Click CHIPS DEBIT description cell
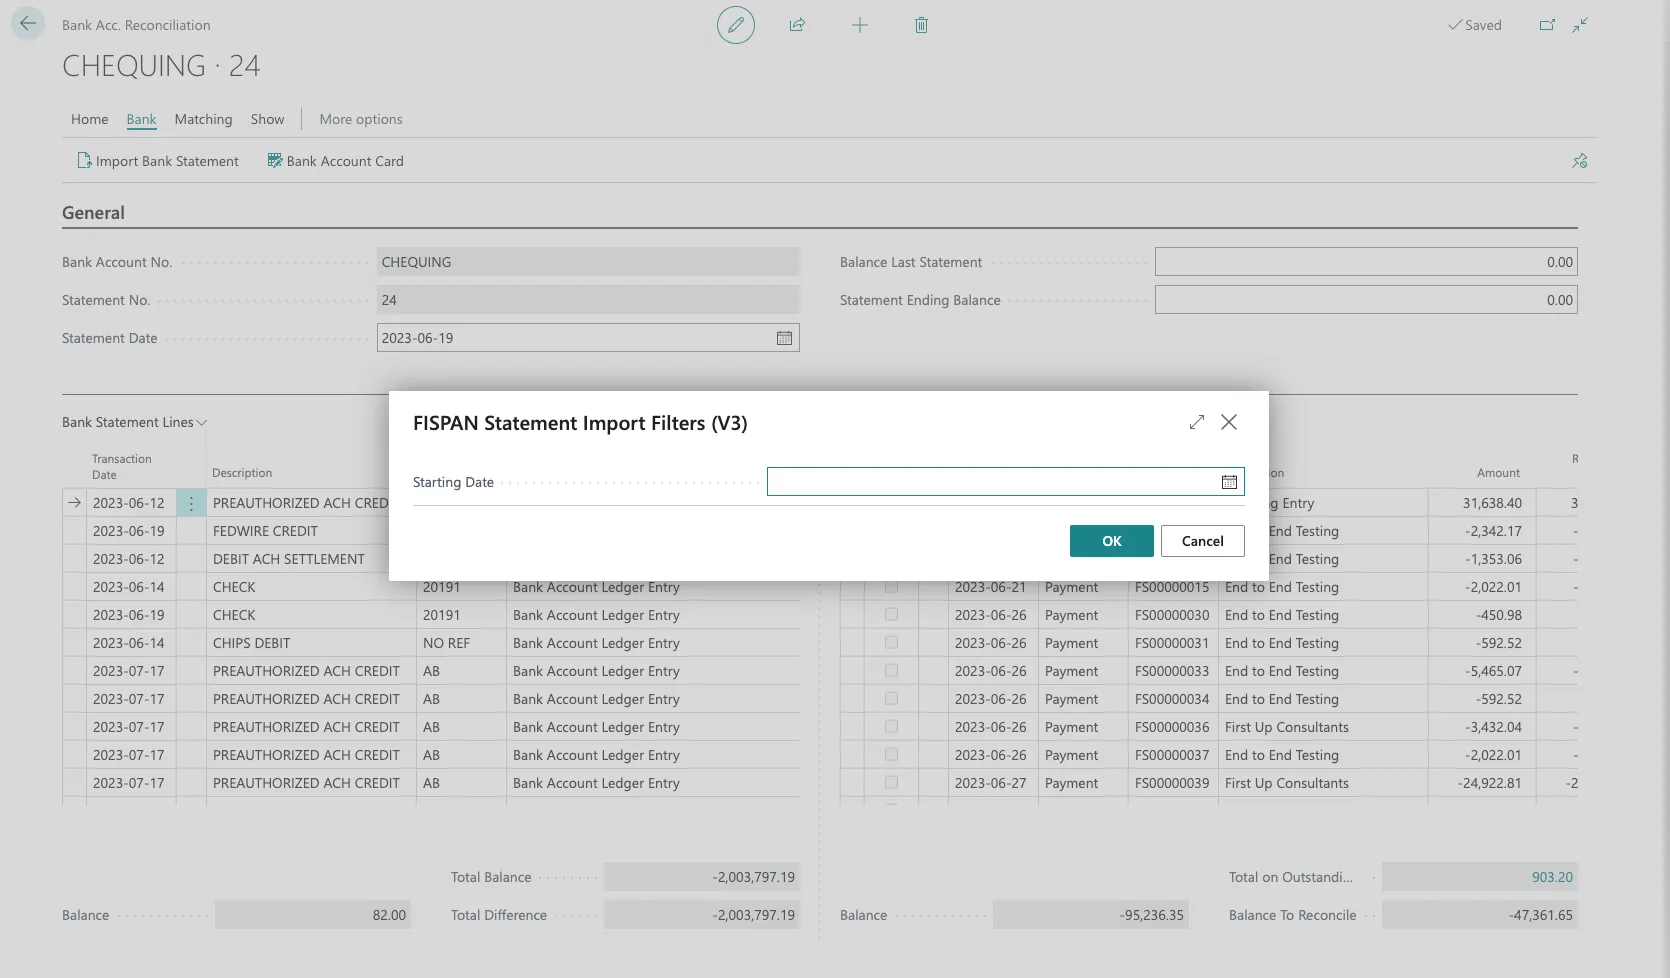This screenshot has height=978, width=1670. (310, 643)
